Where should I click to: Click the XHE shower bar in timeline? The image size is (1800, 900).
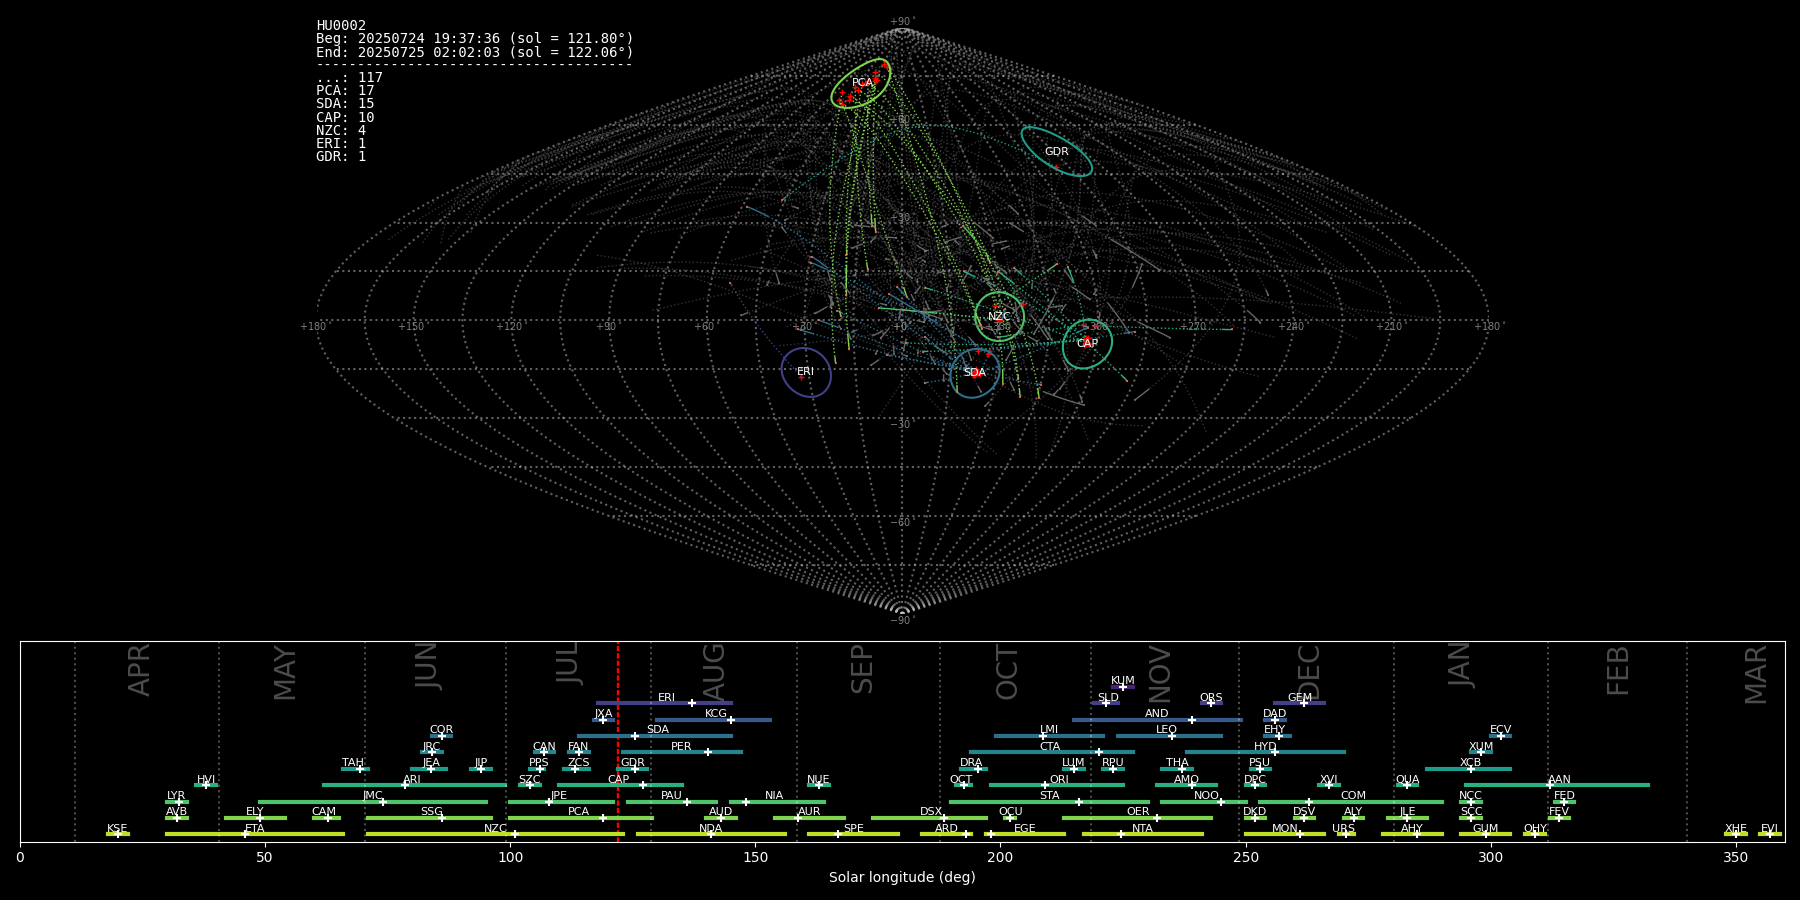pyautogui.click(x=1736, y=834)
